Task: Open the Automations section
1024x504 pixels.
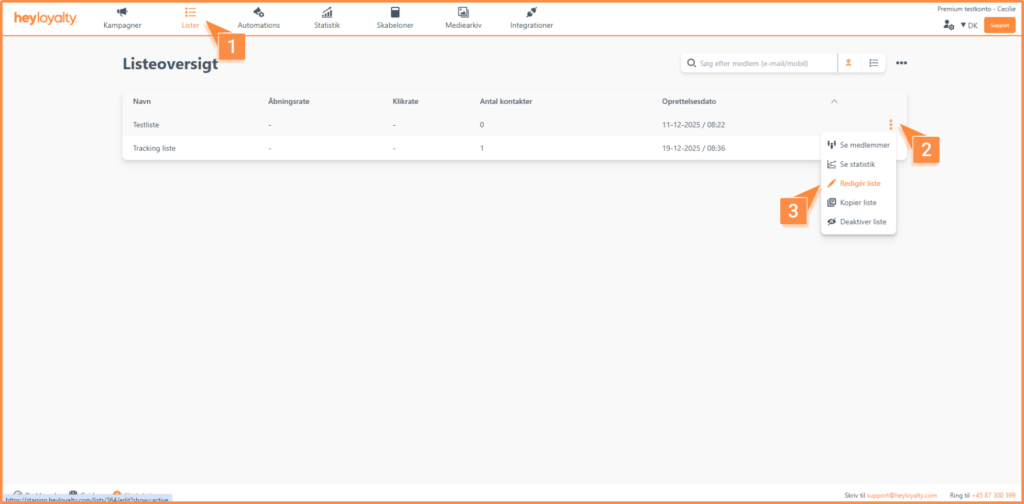Action: (x=258, y=18)
